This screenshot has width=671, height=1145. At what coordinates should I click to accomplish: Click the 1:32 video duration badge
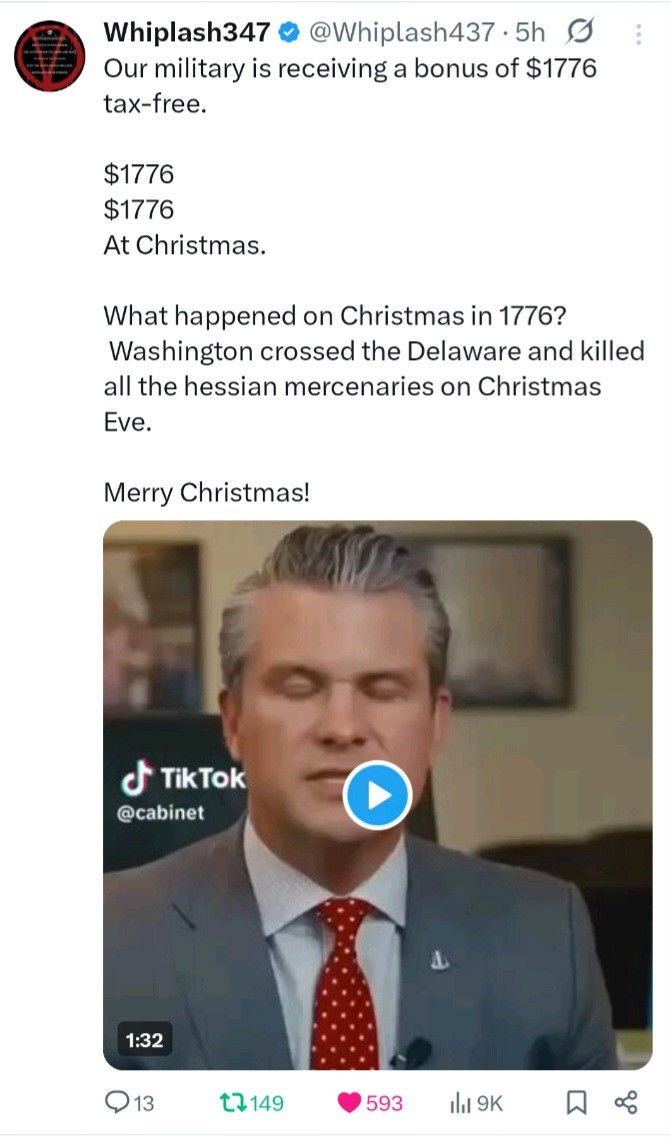(x=144, y=1040)
